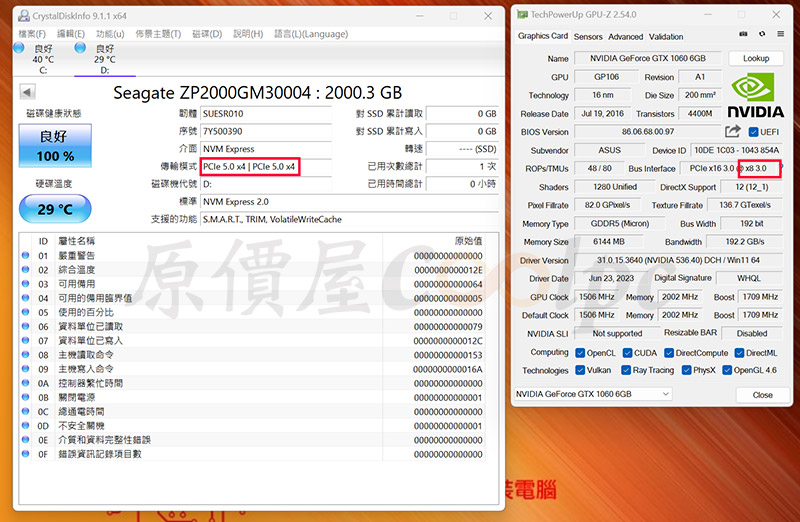Open the 功能(u) menu
This screenshot has height=522, width=800.
110,34
